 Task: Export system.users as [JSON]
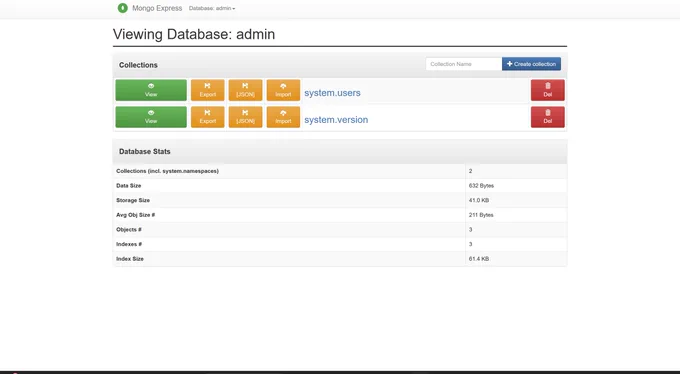245,90
